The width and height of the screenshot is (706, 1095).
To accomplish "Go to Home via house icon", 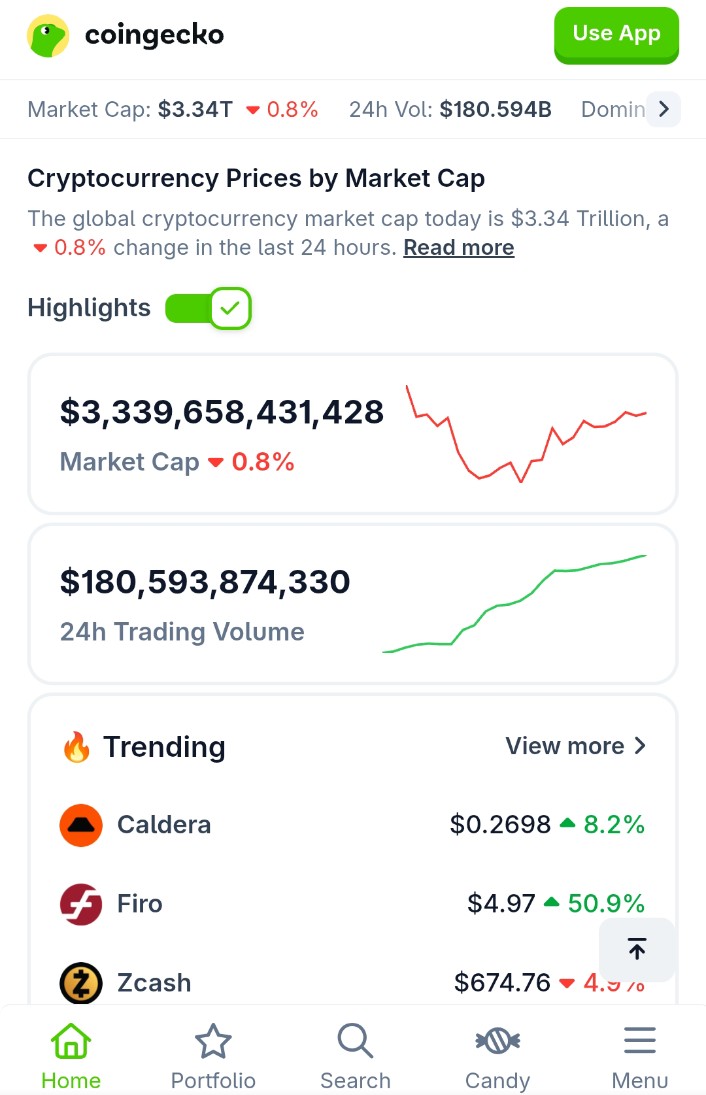I will click(x=70, y=1043).
